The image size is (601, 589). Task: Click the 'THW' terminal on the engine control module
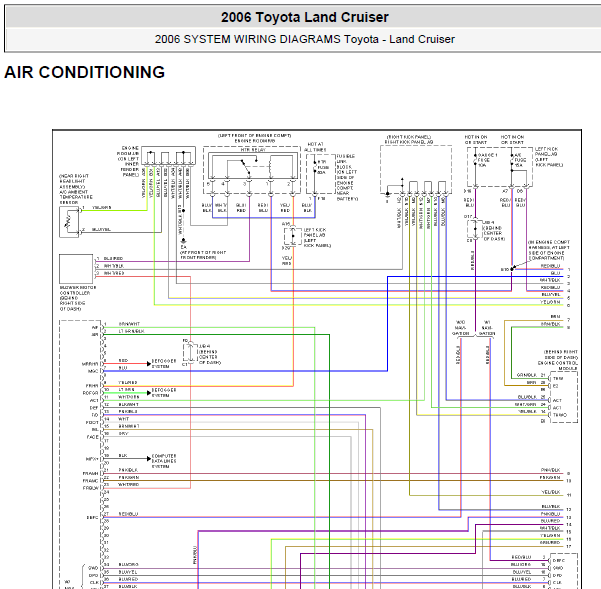click(x=558, y=378)
